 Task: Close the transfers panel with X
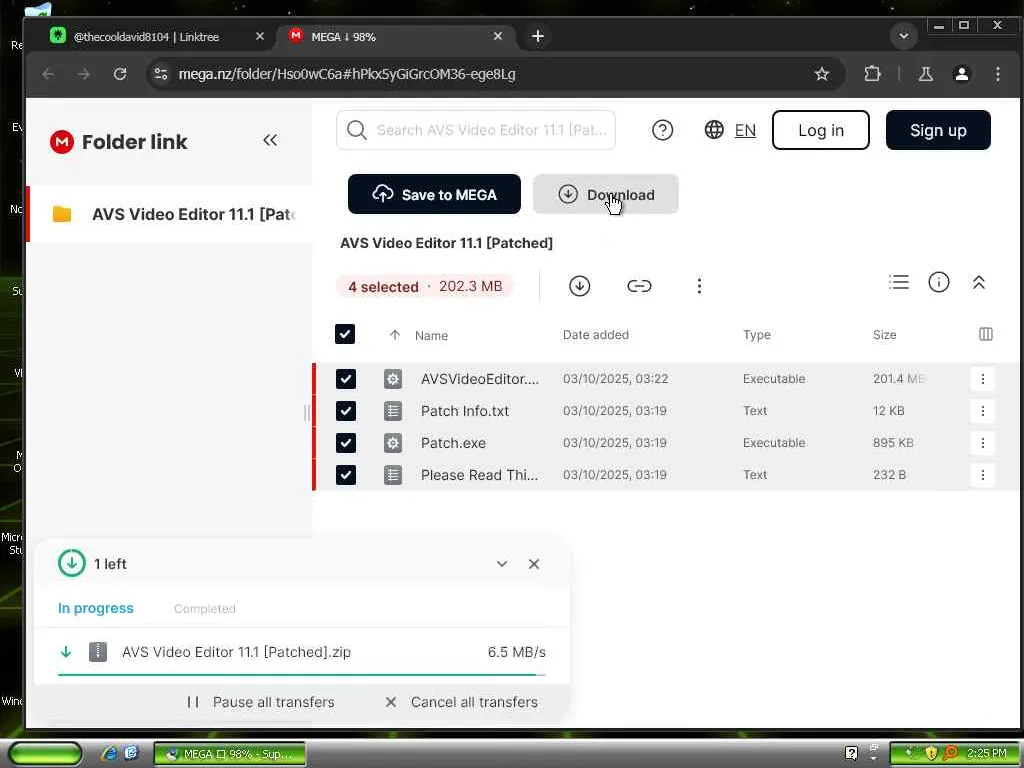click(534, 564)
